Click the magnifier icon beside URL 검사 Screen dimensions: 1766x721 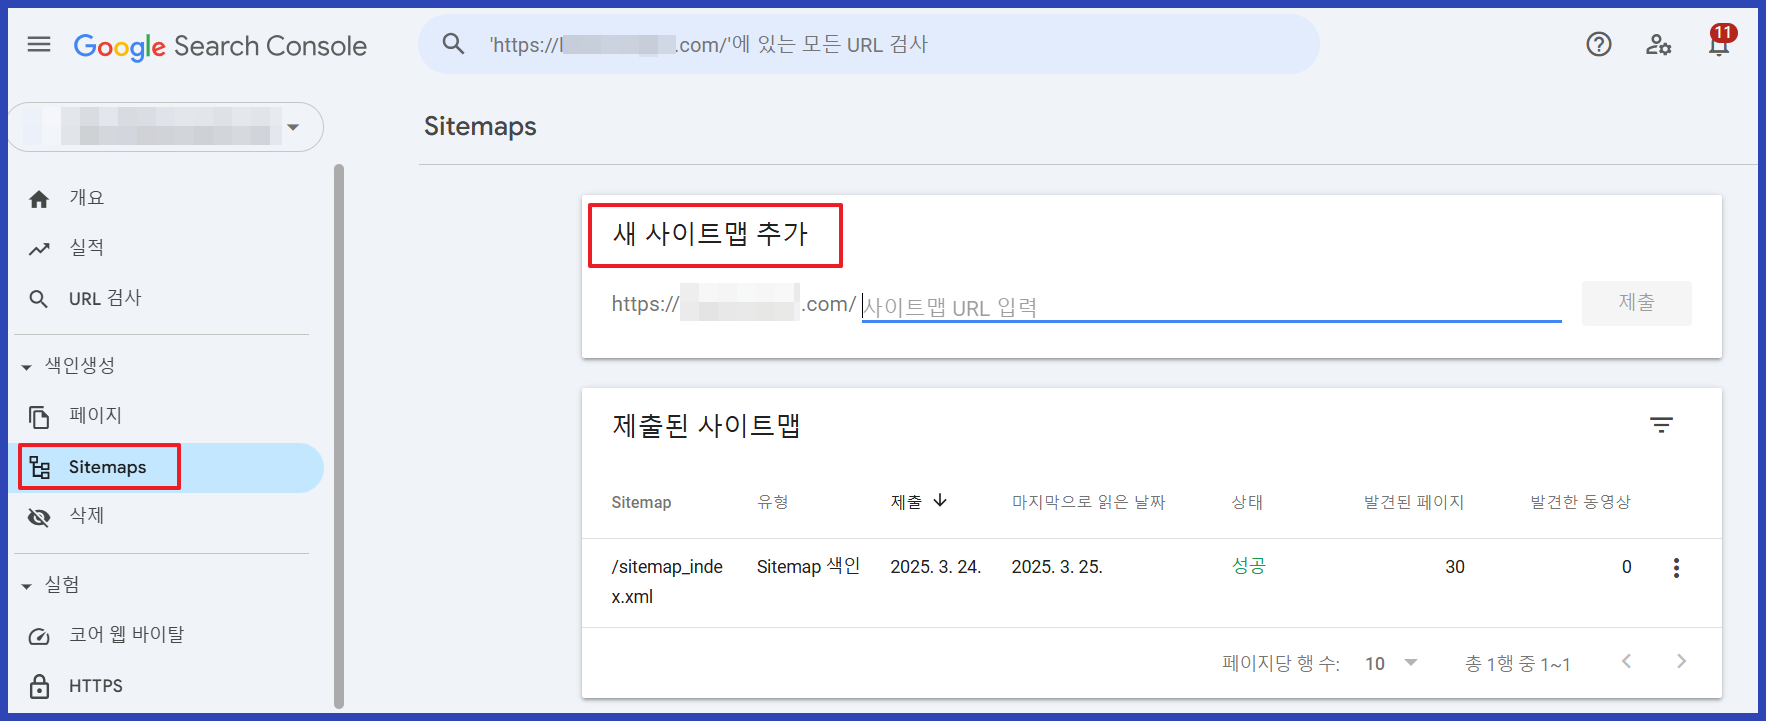(x=39, y=299)
